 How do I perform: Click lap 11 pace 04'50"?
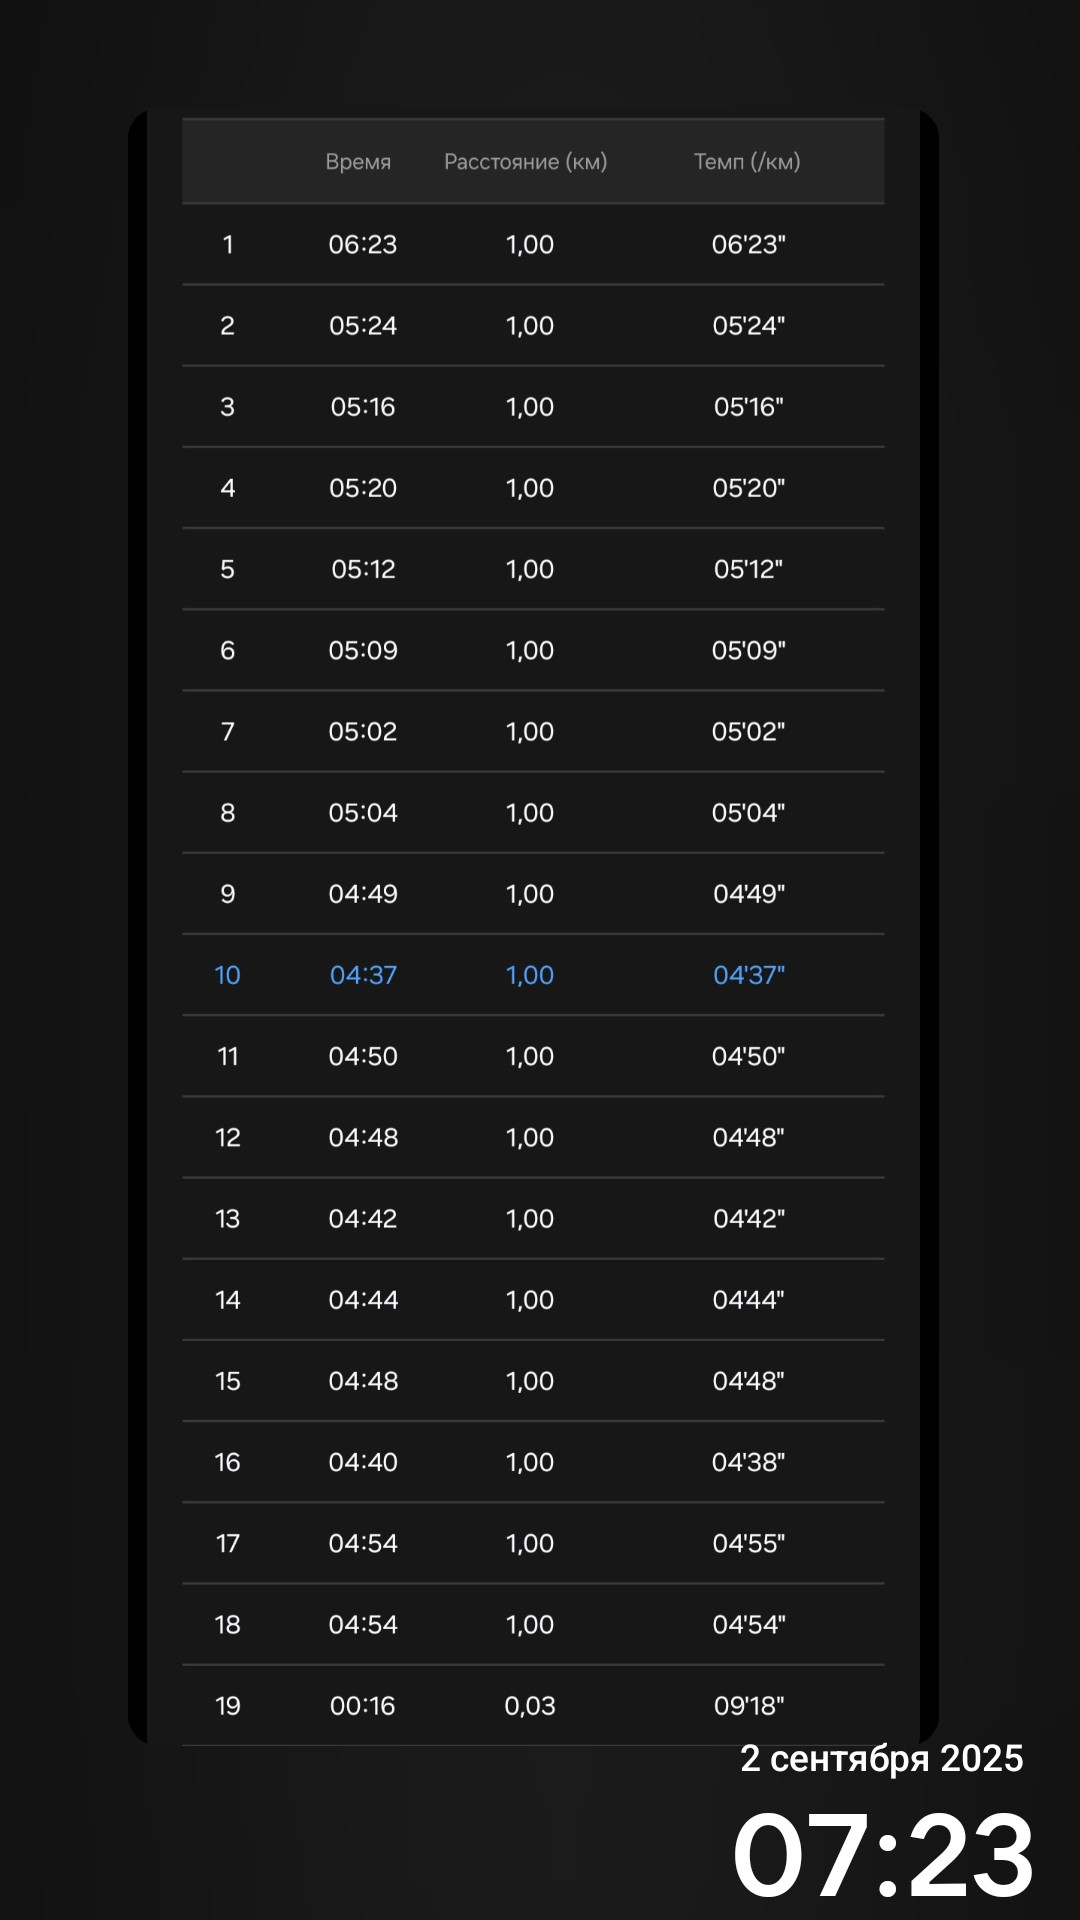click(x=749, y=1057)
